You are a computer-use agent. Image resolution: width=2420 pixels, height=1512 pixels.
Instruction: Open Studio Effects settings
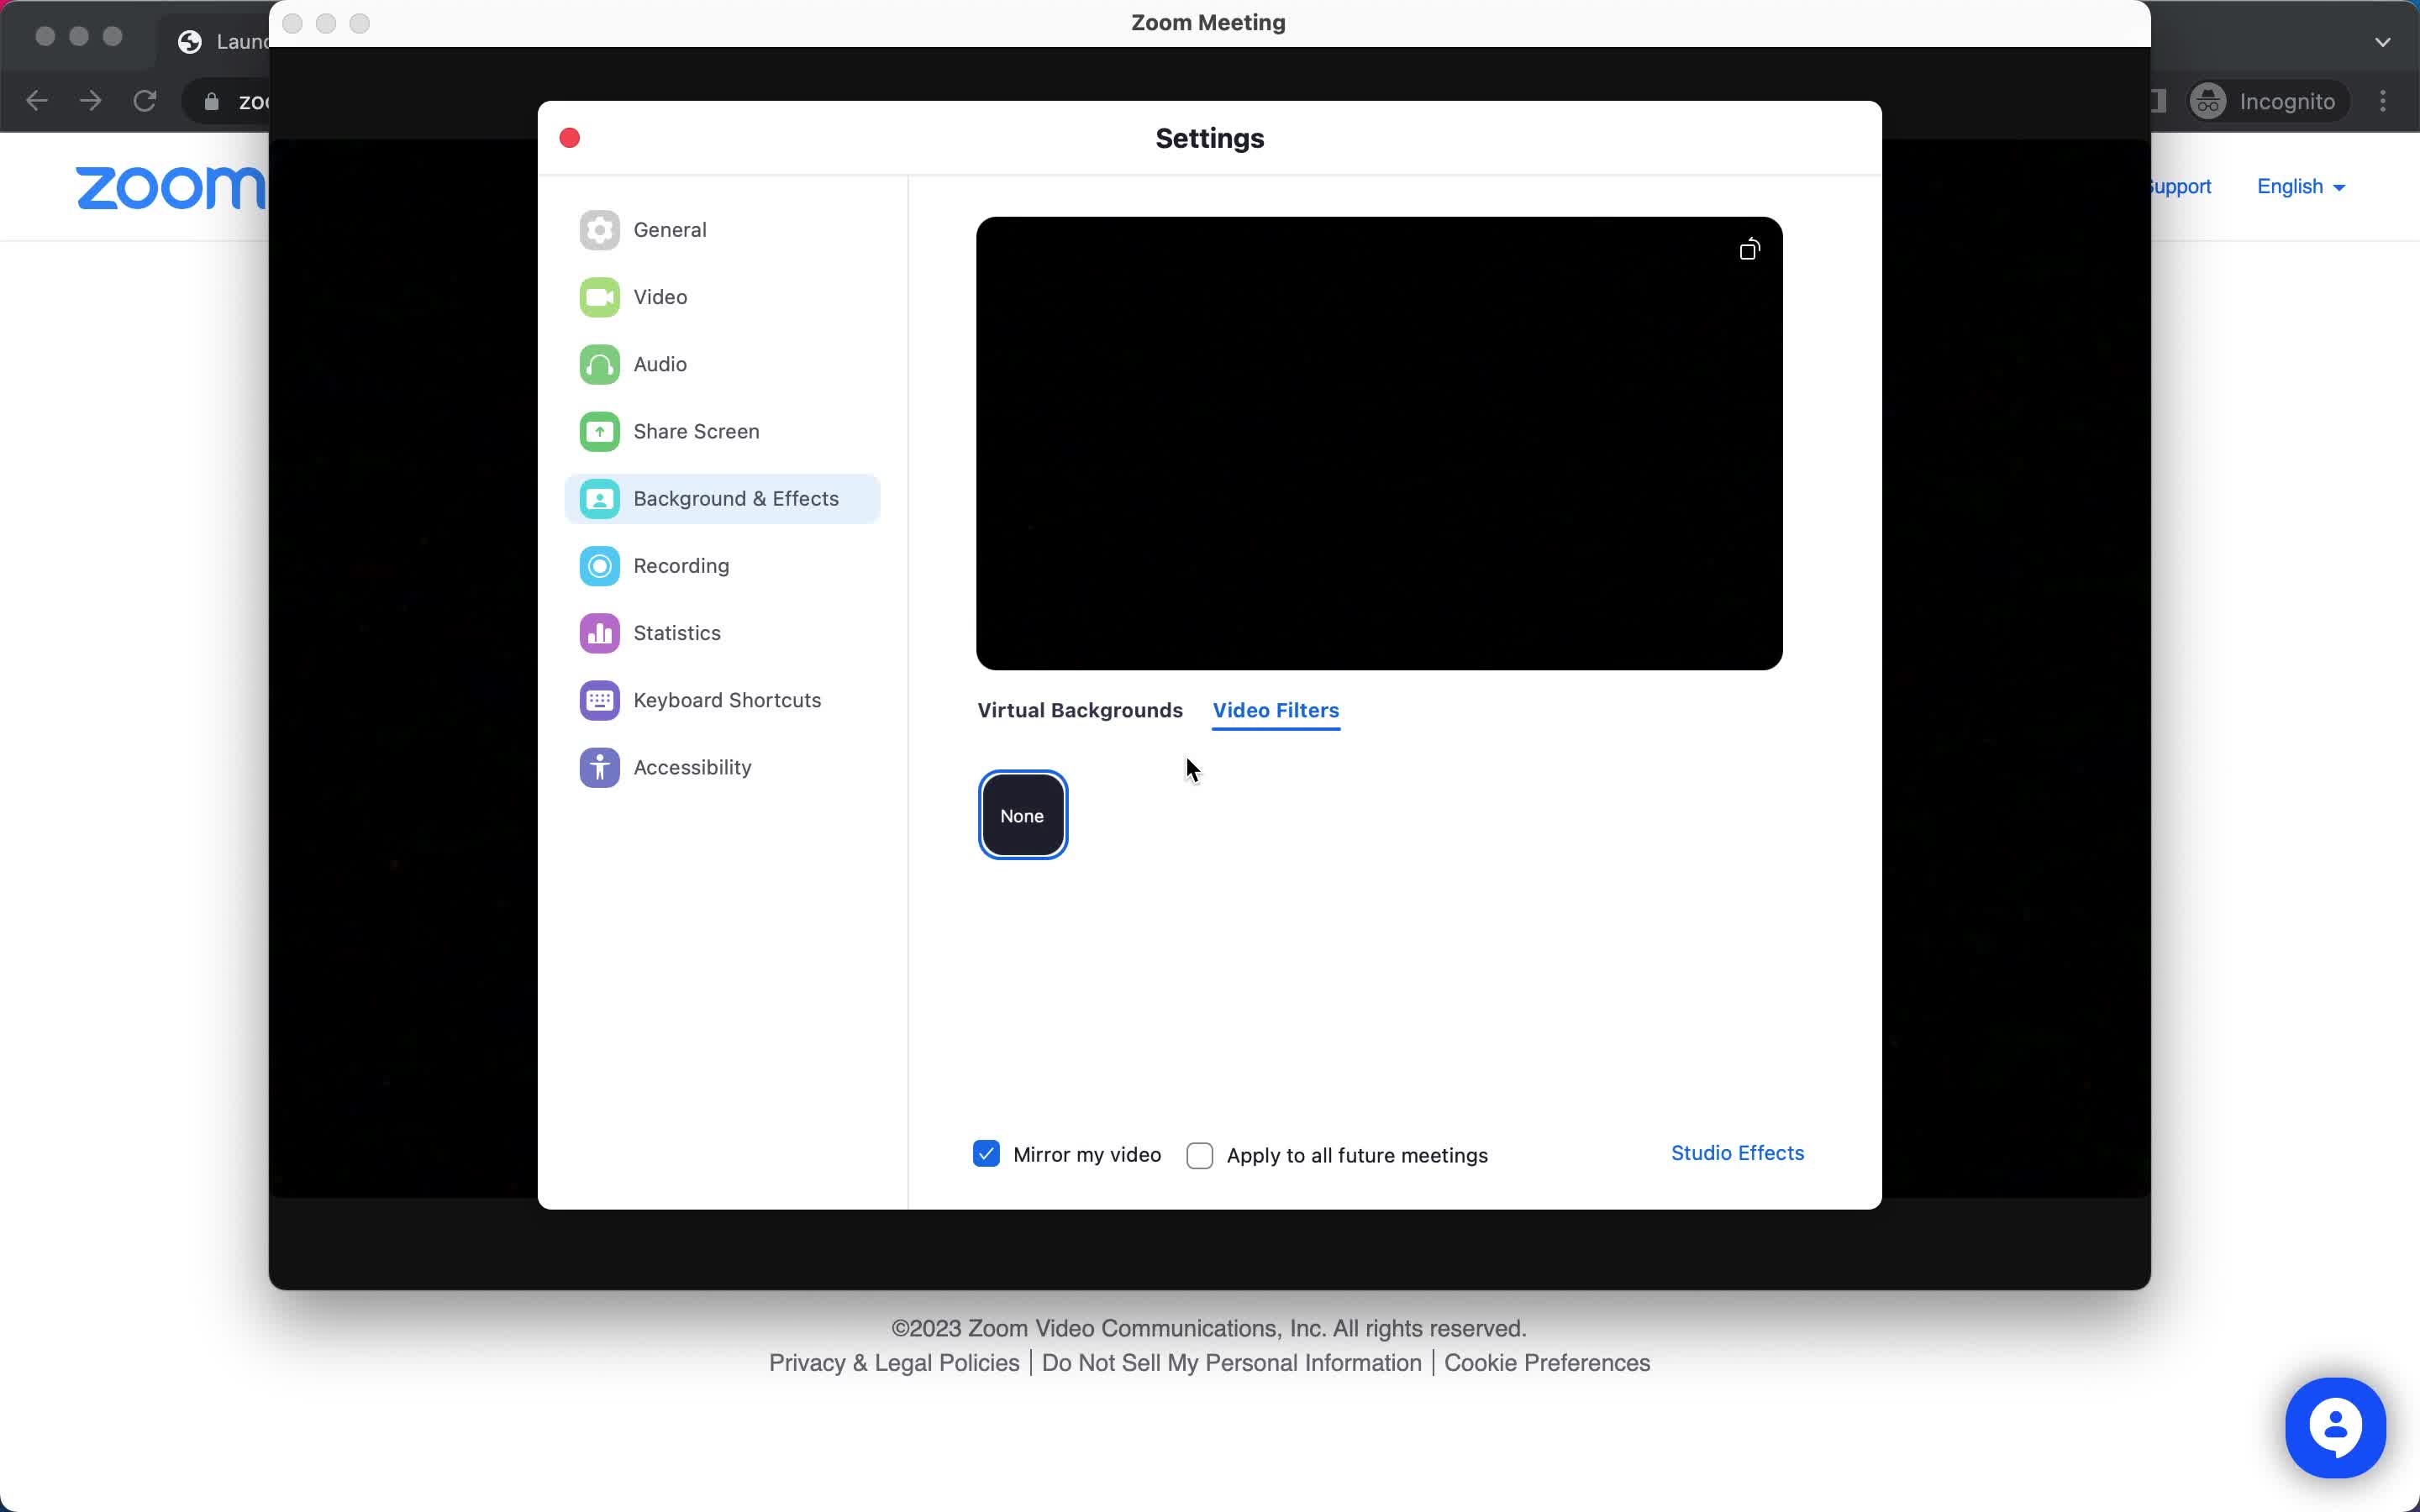pyautogui.click(x=1737, y=1152)
